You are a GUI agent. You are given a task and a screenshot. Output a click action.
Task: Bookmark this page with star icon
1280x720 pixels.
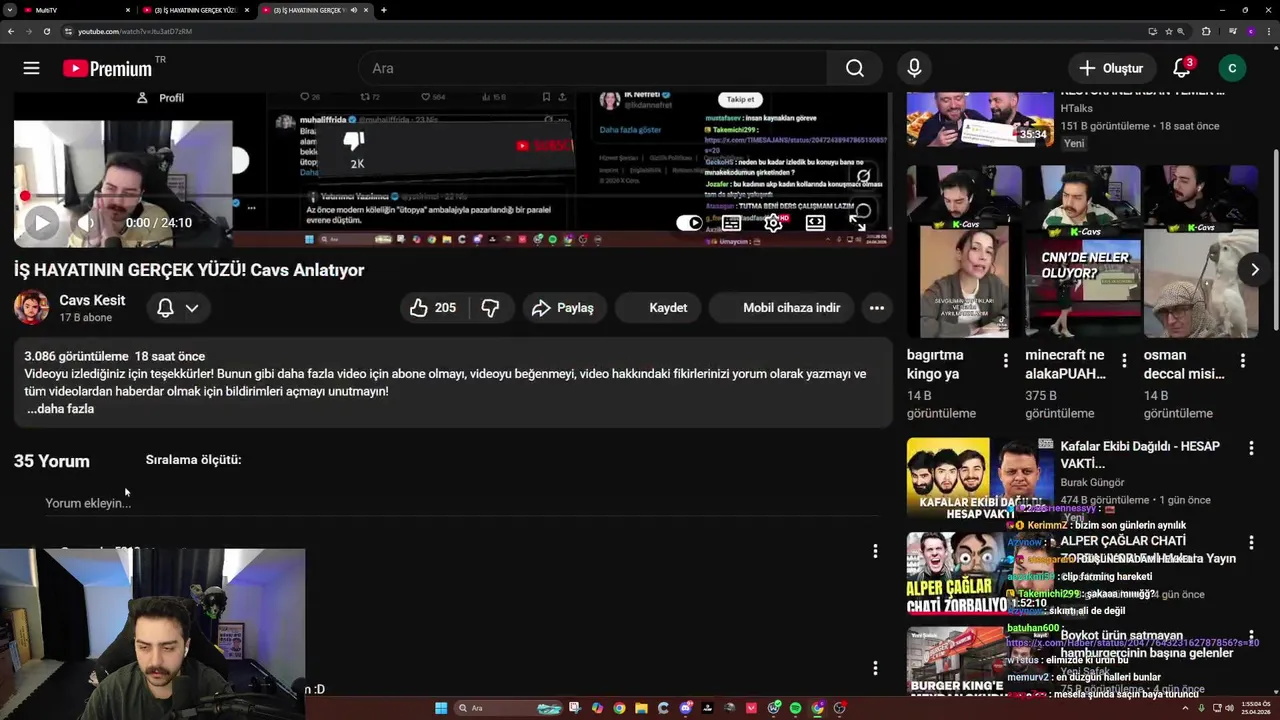(x=1168, y=31)
